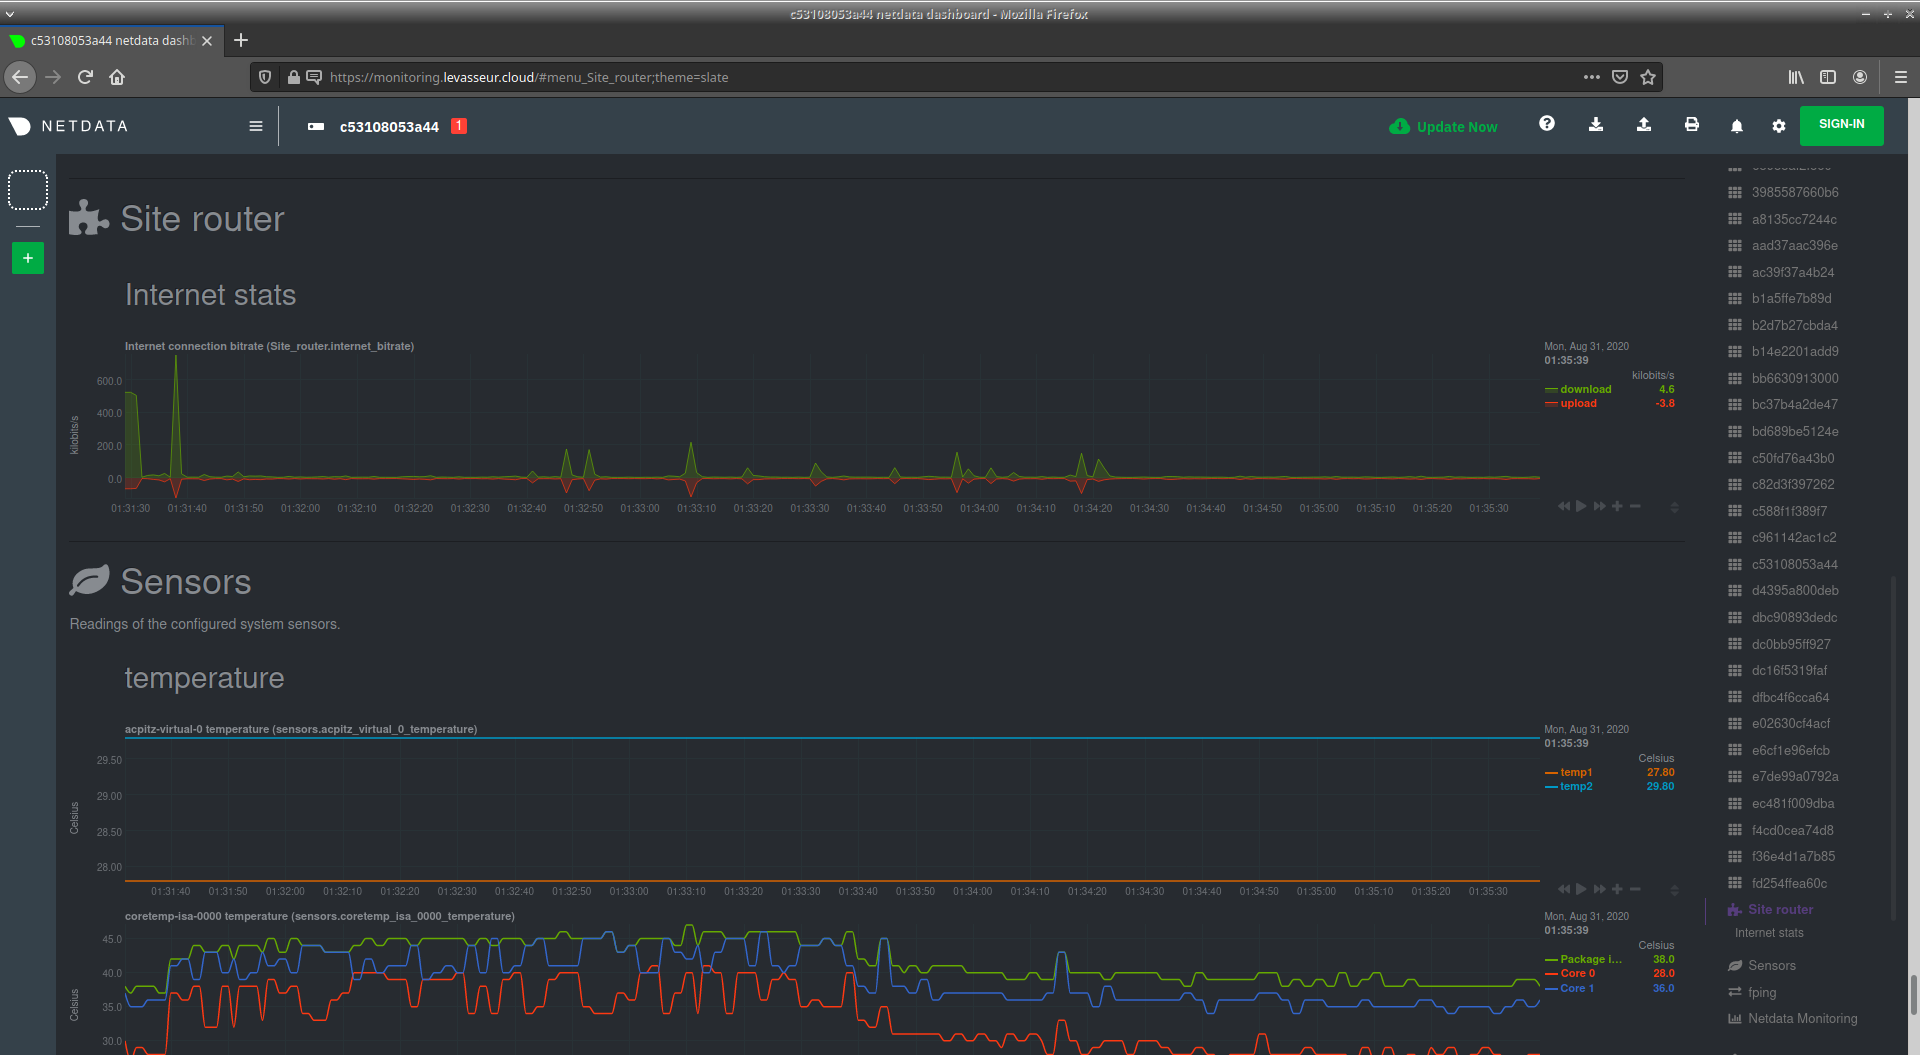Viewport: 1920px width, 1055px height.
Task: Click the Sensors leaf icon in sidebar
Action: [1737, 965]
